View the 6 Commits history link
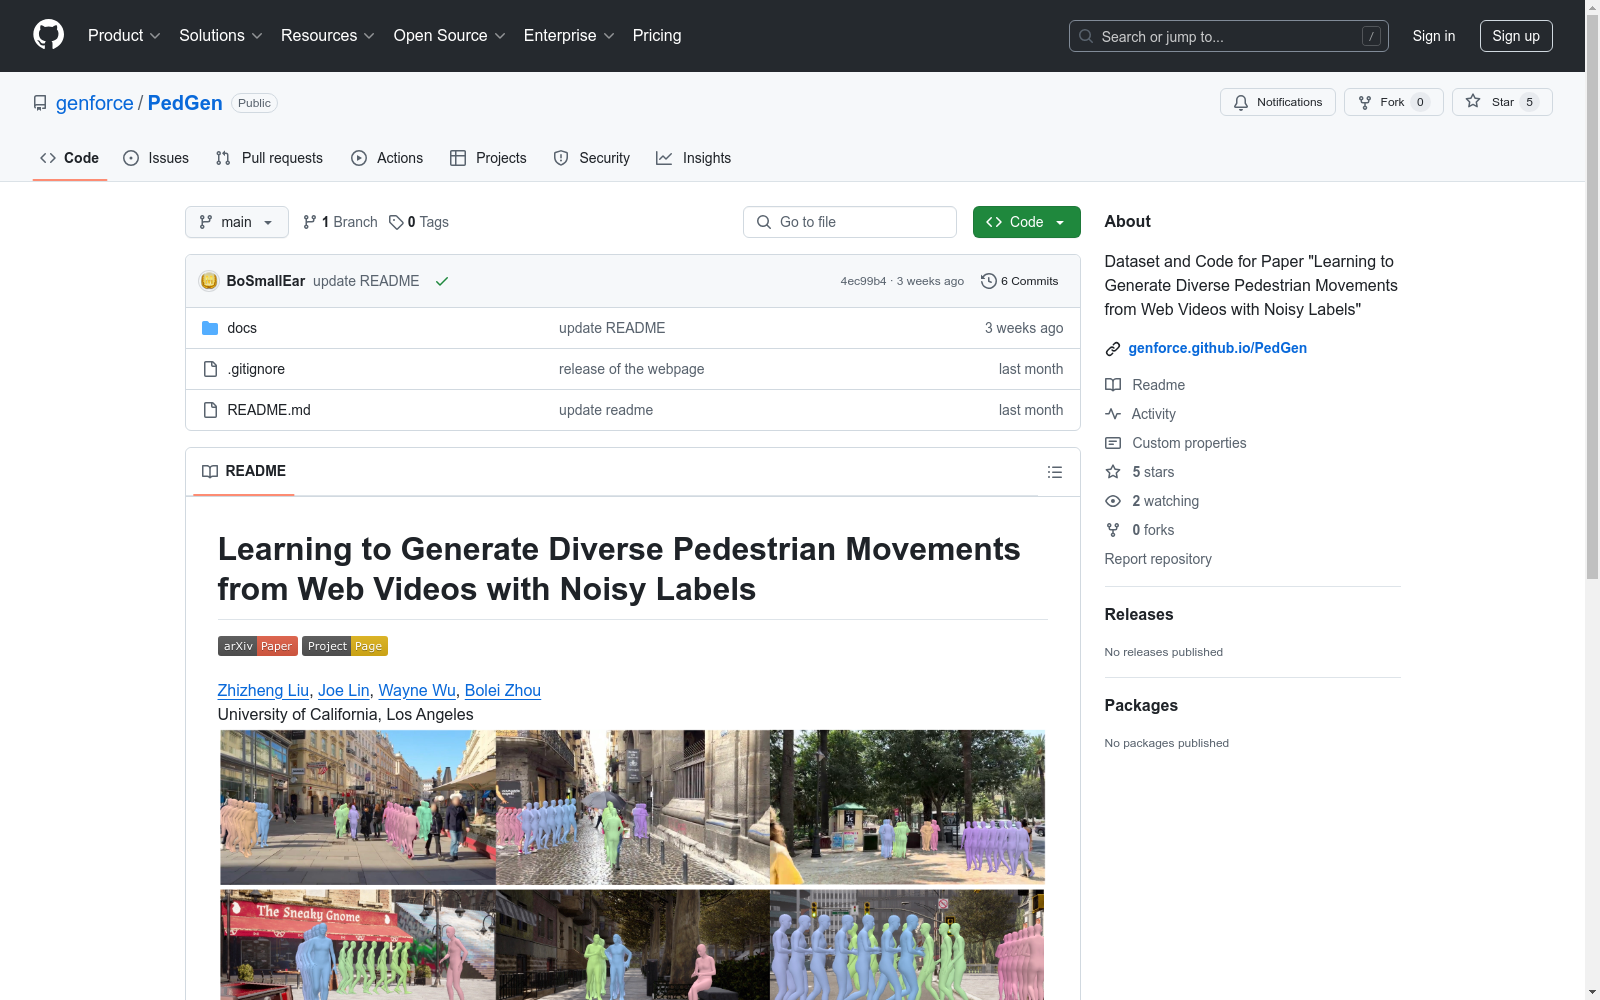Image resolution: width=1600 pixels, height=1000 pixels. point(1020,281)
